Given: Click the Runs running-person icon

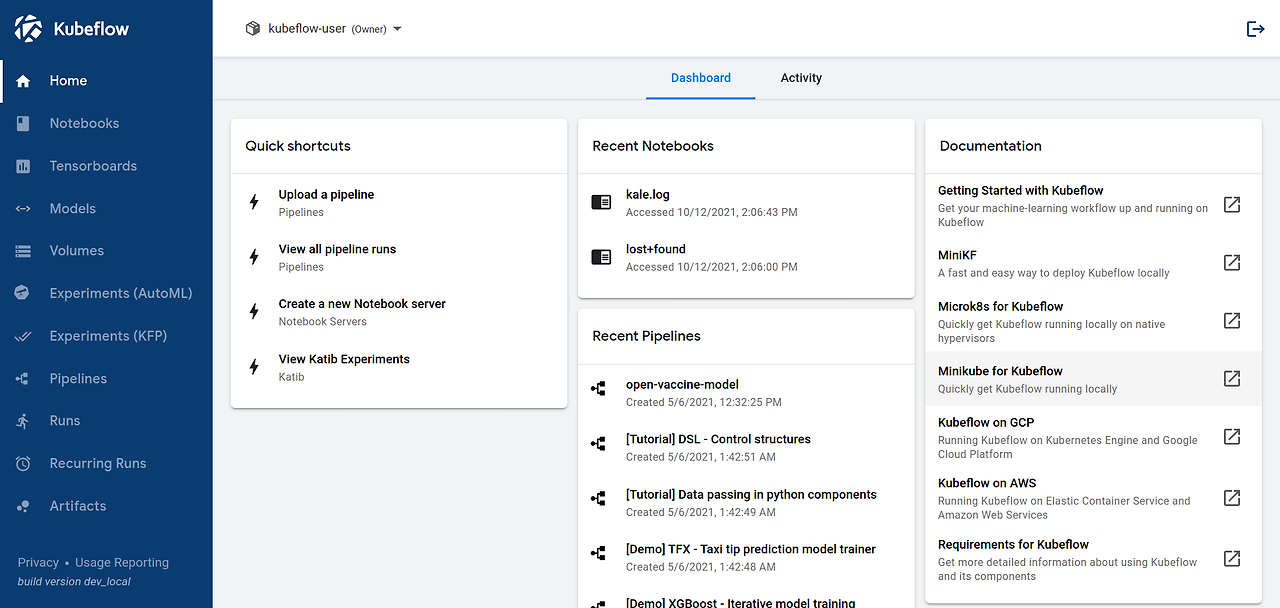Looking at the screenshot, I should point(23,421).
